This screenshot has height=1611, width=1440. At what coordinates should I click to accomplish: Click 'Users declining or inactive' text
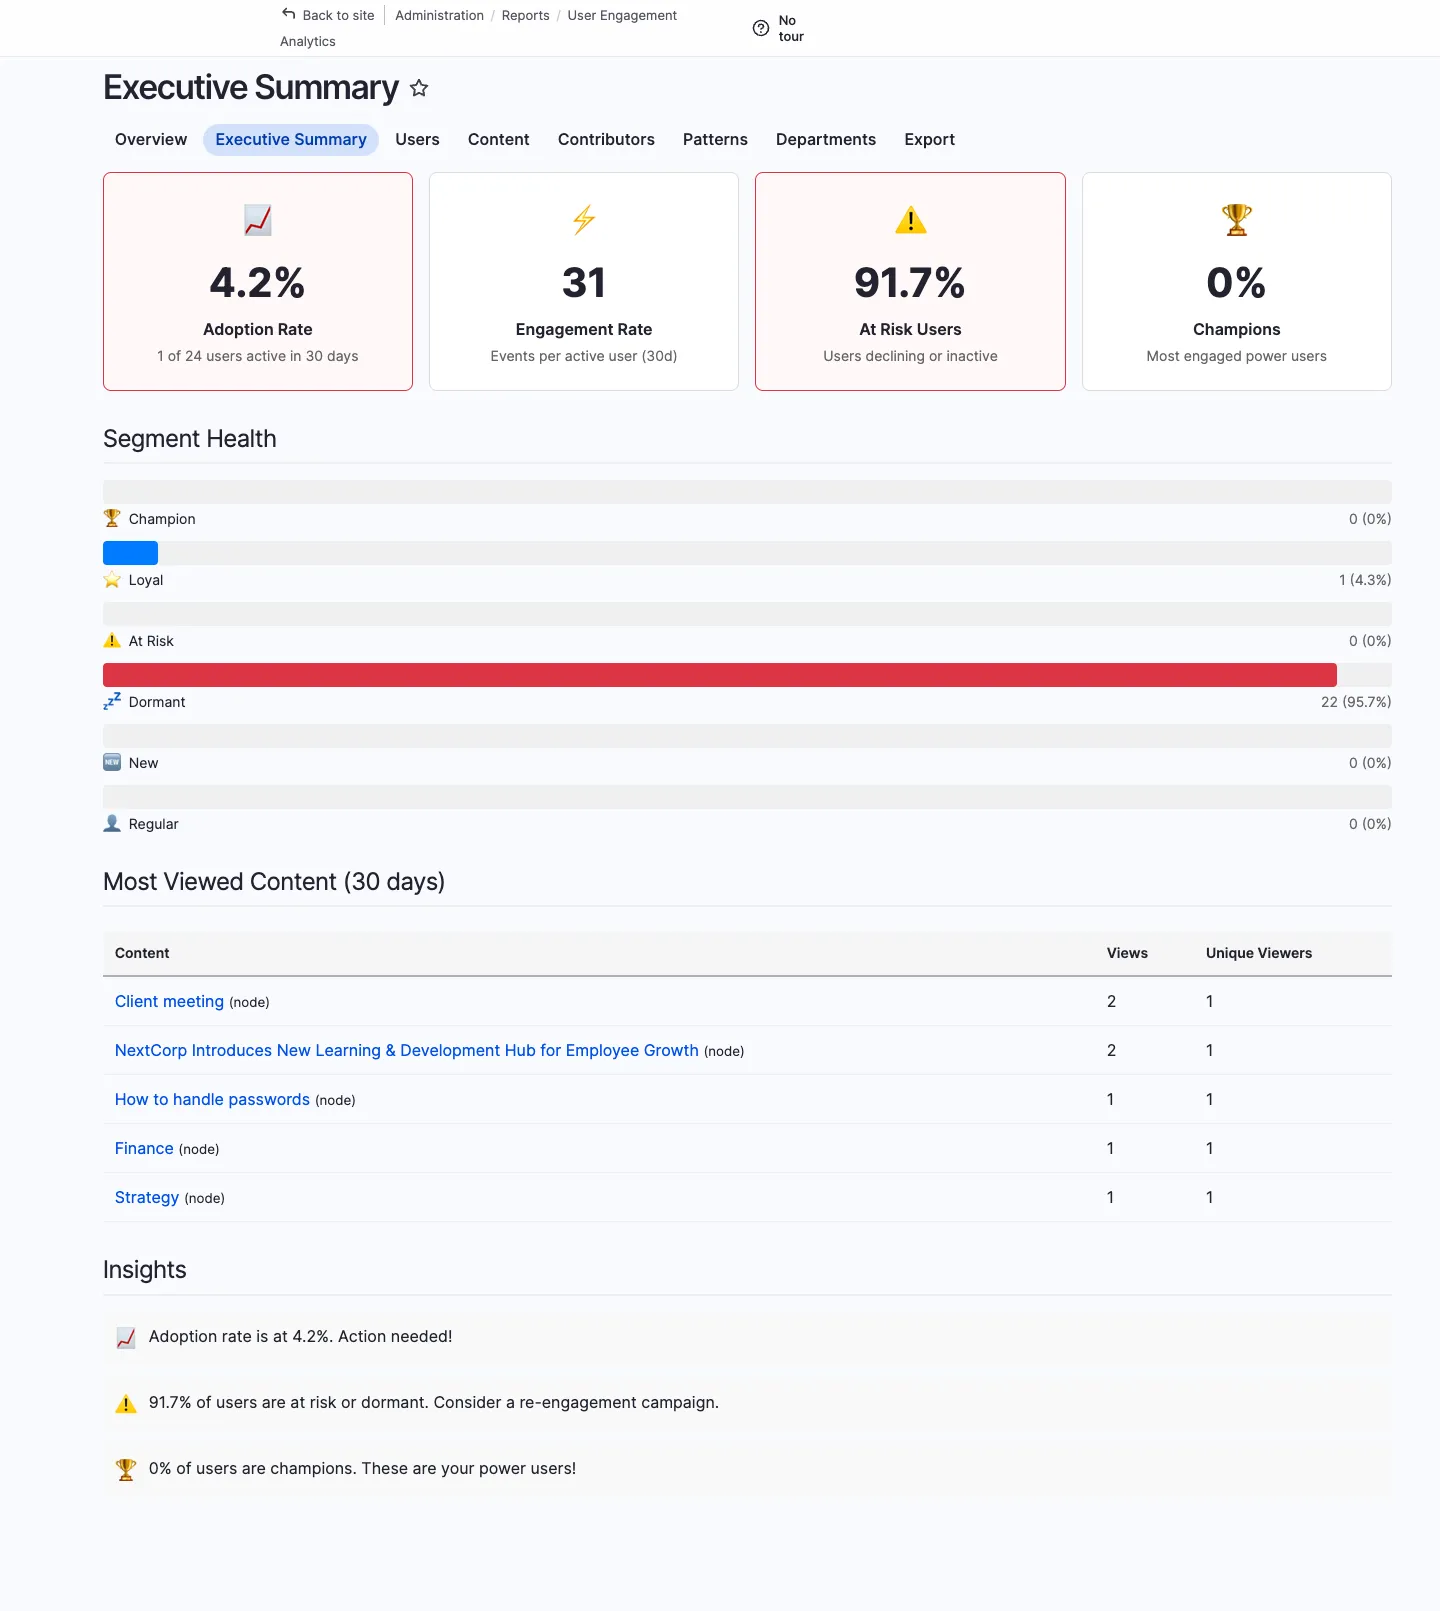pos(910,356)
